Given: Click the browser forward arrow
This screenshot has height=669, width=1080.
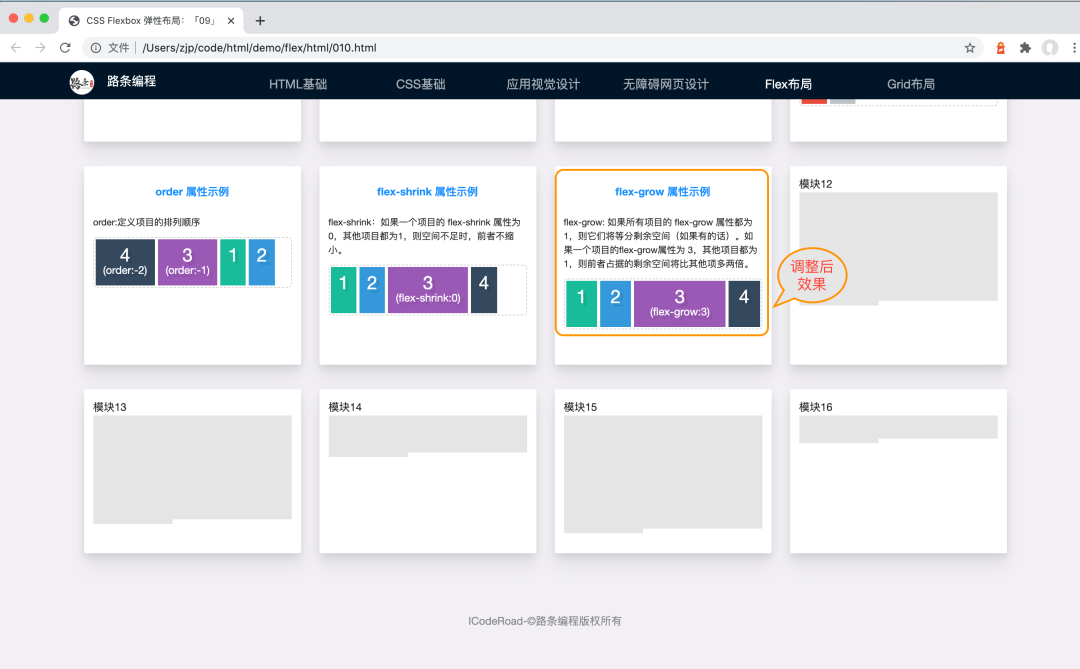Looking at the screenshot, I should tap(41, 48).
